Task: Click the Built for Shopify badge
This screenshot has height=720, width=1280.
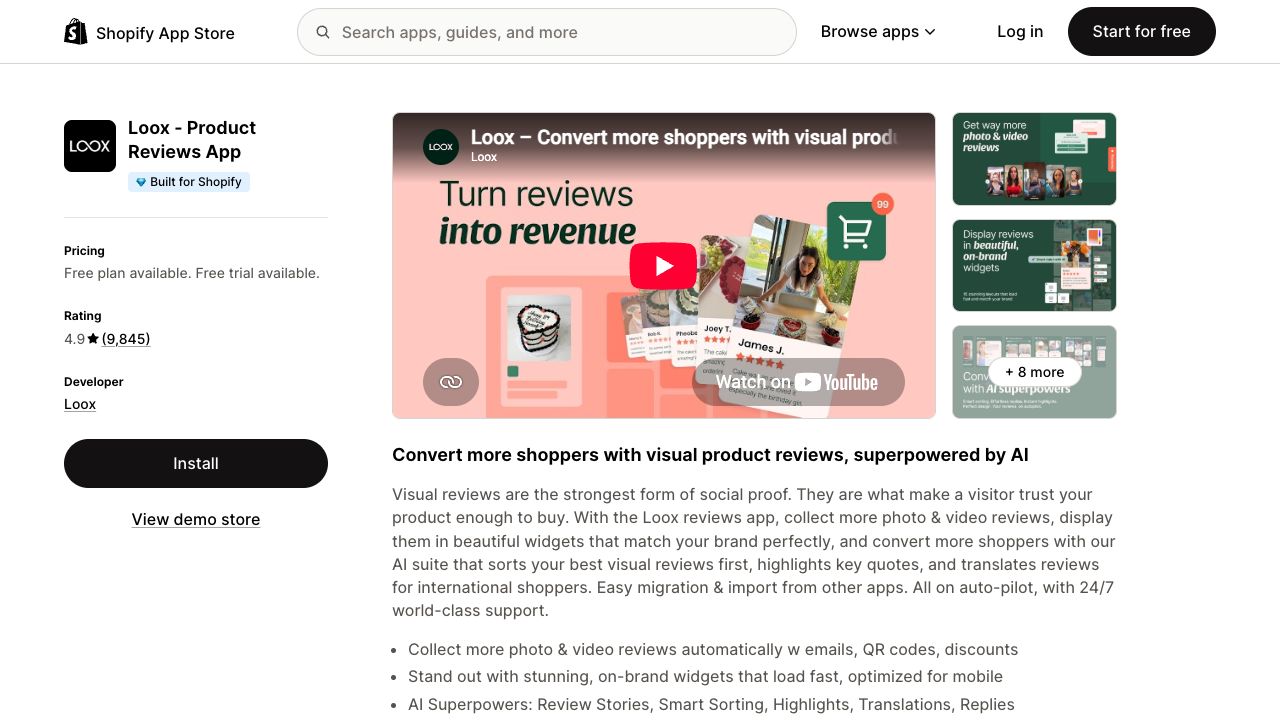Action: tap(189, 182)
